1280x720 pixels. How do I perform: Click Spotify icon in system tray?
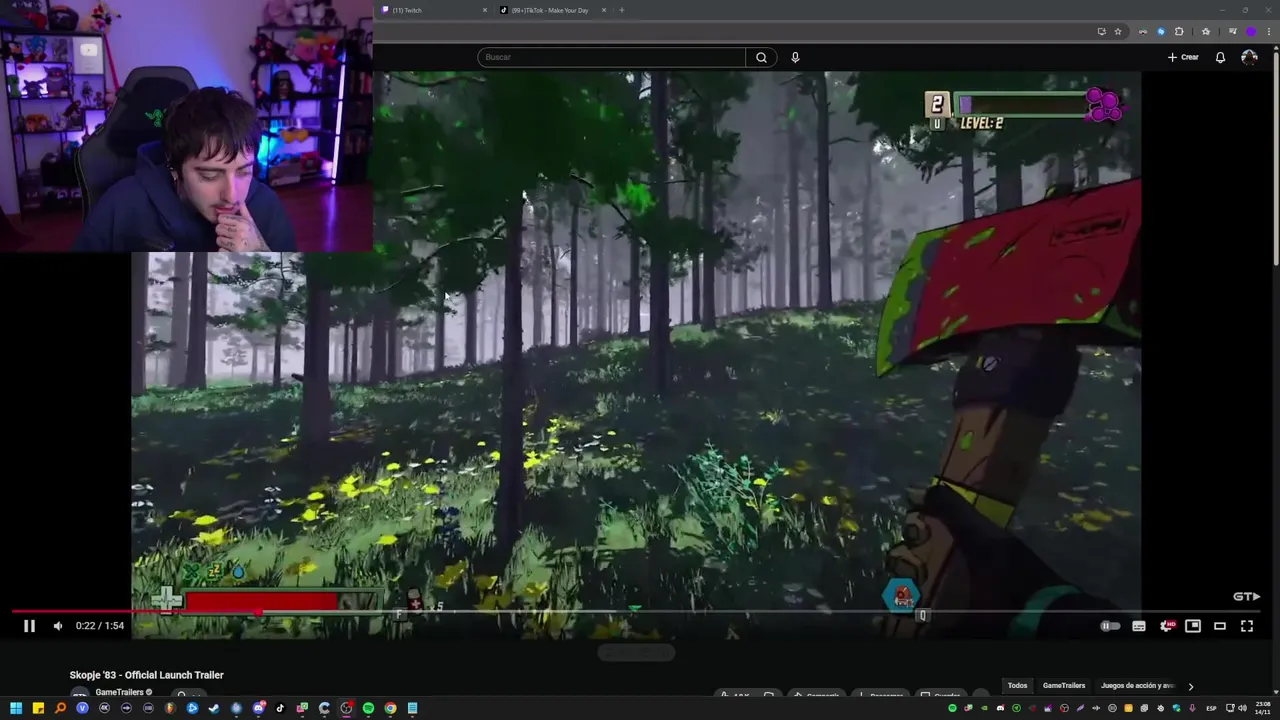(x=952, y=708)
